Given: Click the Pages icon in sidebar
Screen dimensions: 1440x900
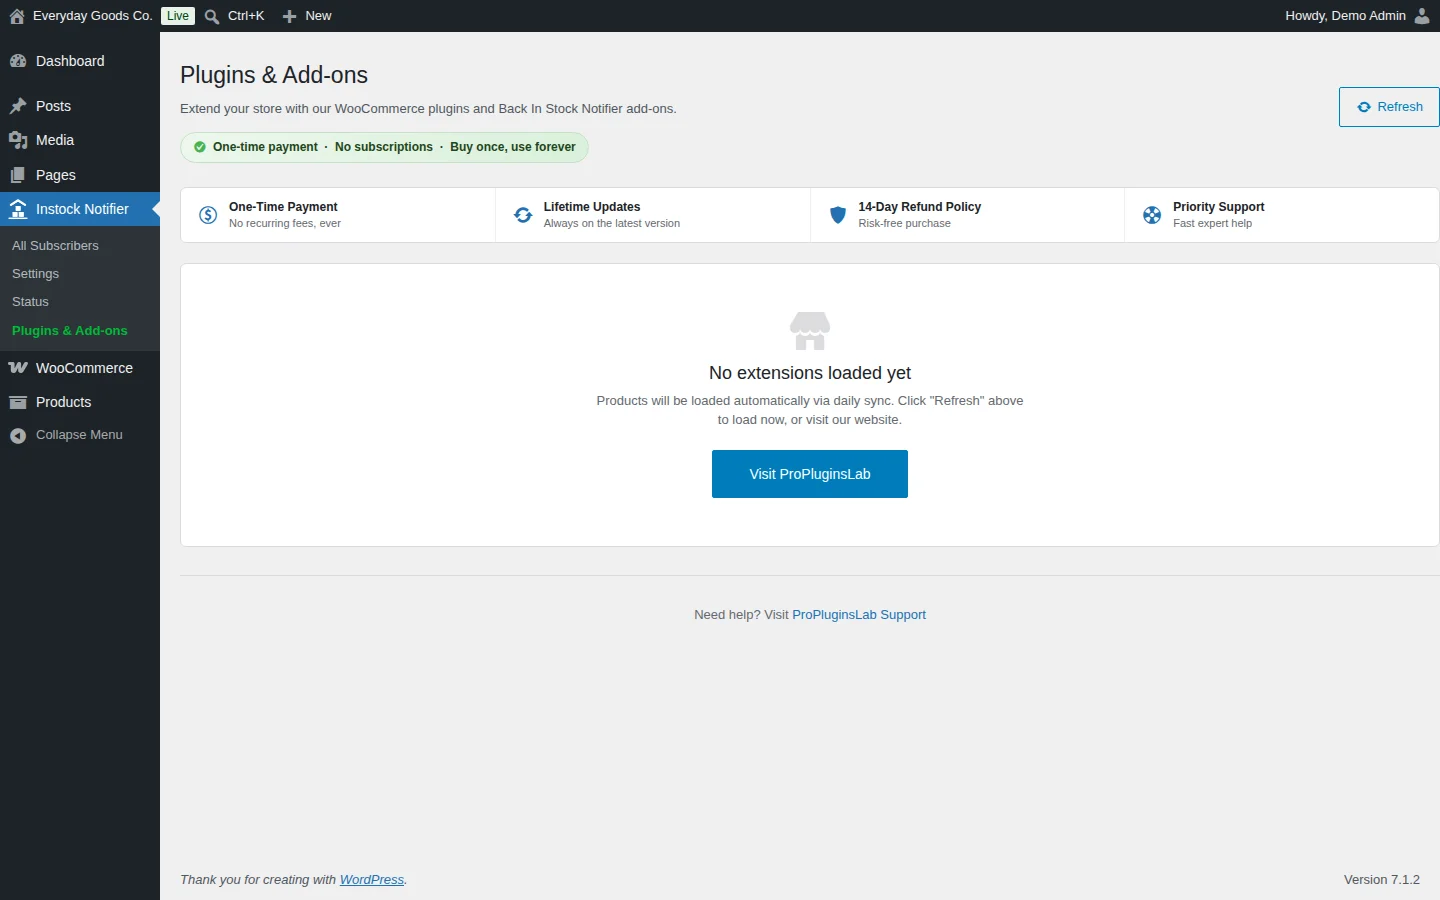Looking at the screenshot, I should pos(18,175).
